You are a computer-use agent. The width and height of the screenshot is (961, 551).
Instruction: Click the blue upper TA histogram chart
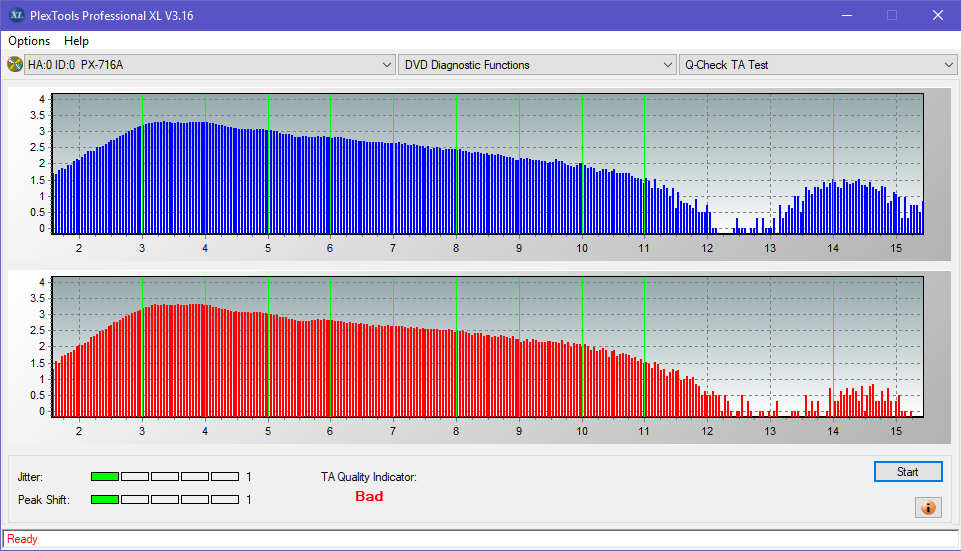click(487, 164)
